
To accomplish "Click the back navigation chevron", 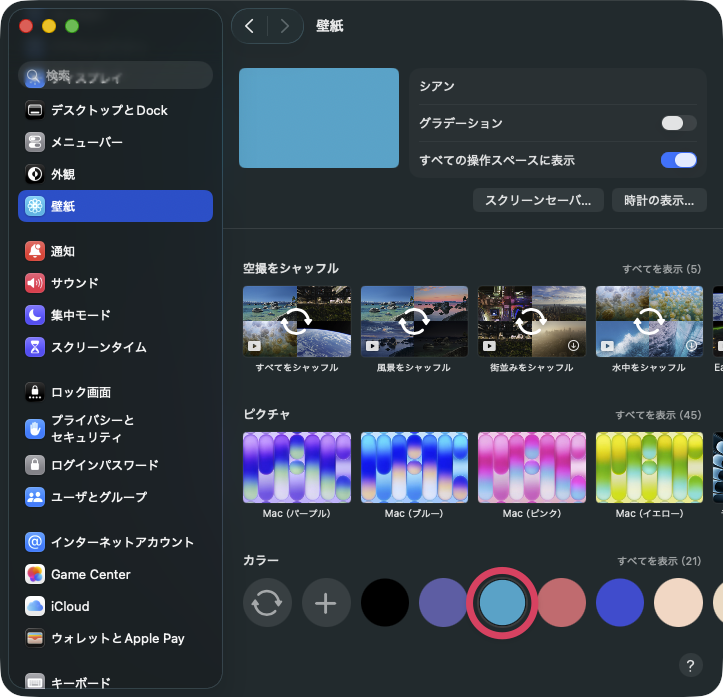I will coord(249,26).
